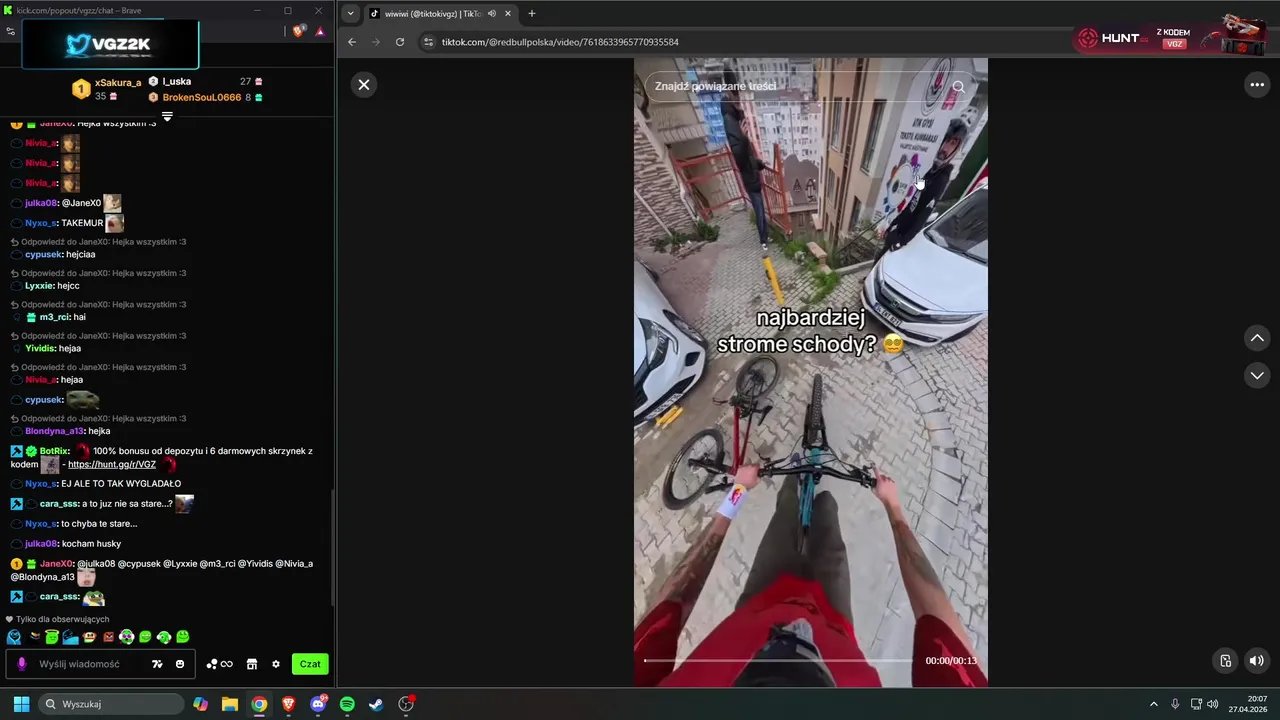Click the Brave Rewards triangle icon
1280x720 pixels.
point(320,31)
